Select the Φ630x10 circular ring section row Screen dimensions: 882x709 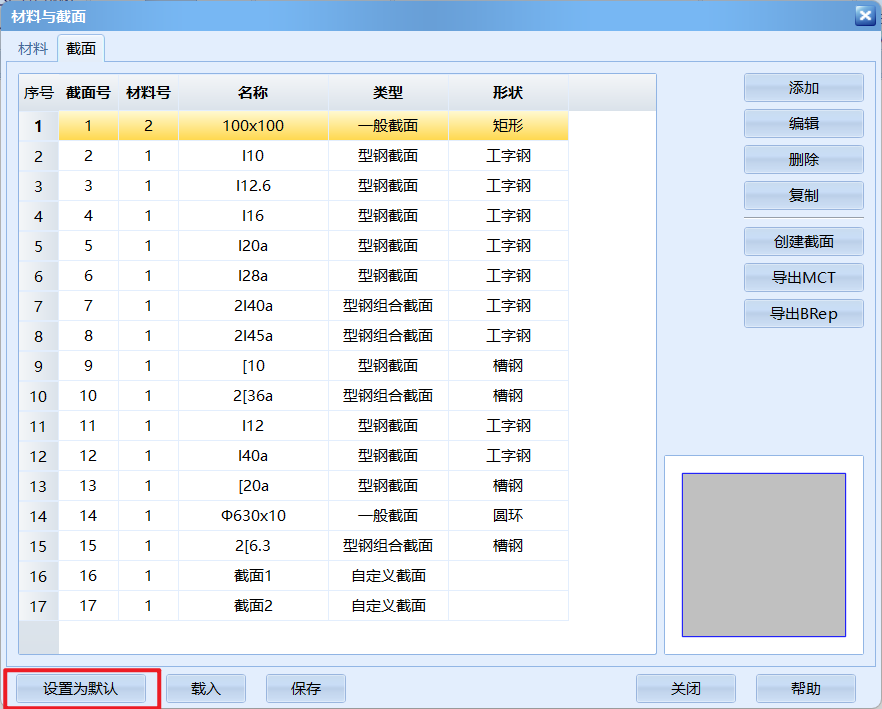[253, 516]
